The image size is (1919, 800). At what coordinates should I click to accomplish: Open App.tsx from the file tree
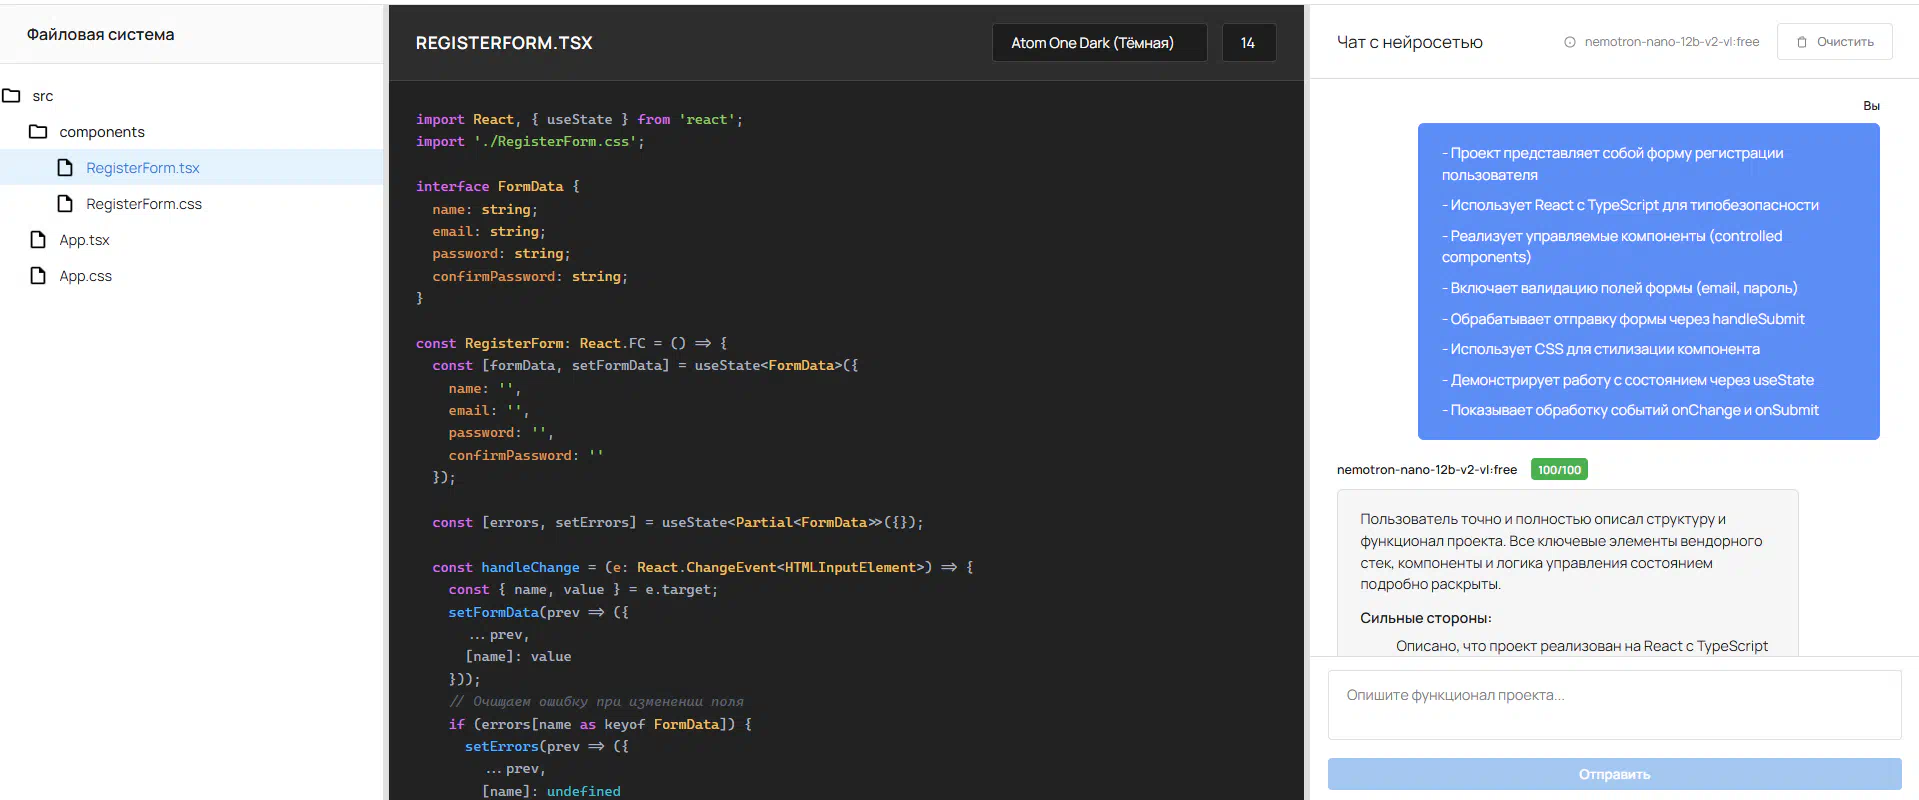coord(84,240)
